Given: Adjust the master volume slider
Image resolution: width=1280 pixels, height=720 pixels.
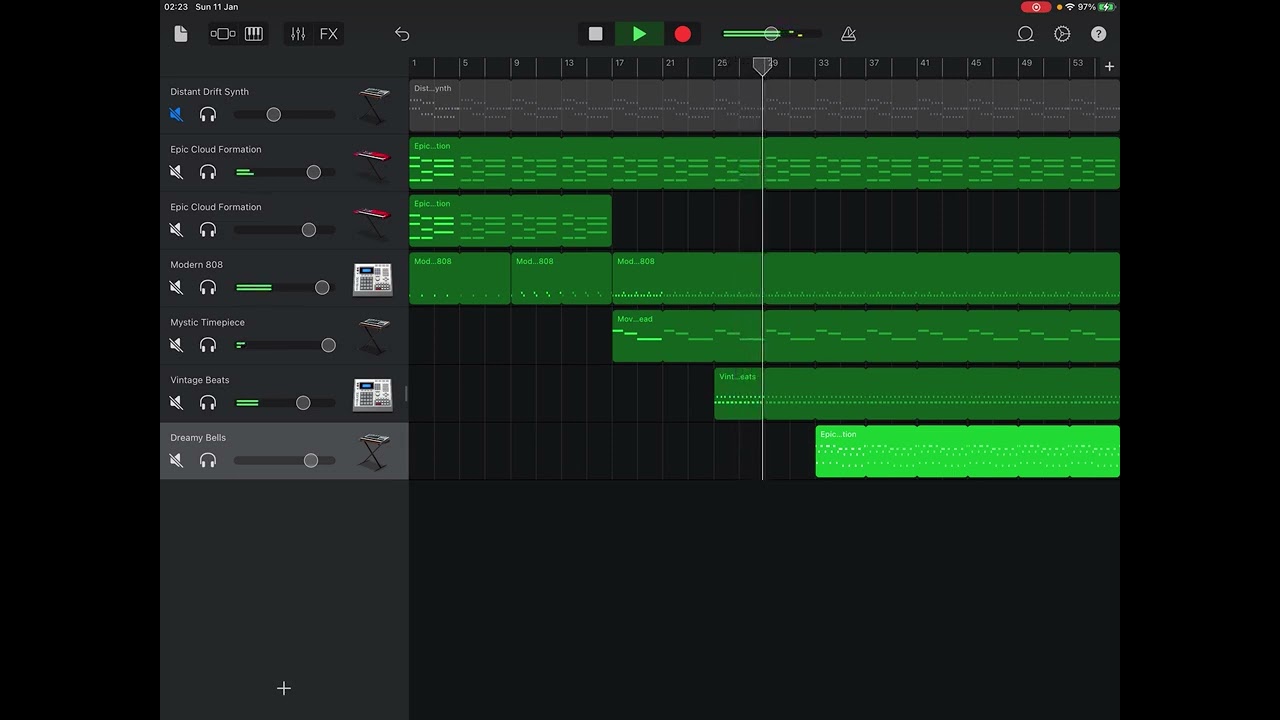Looking at the screenshot, I should [x=772, y=34].
